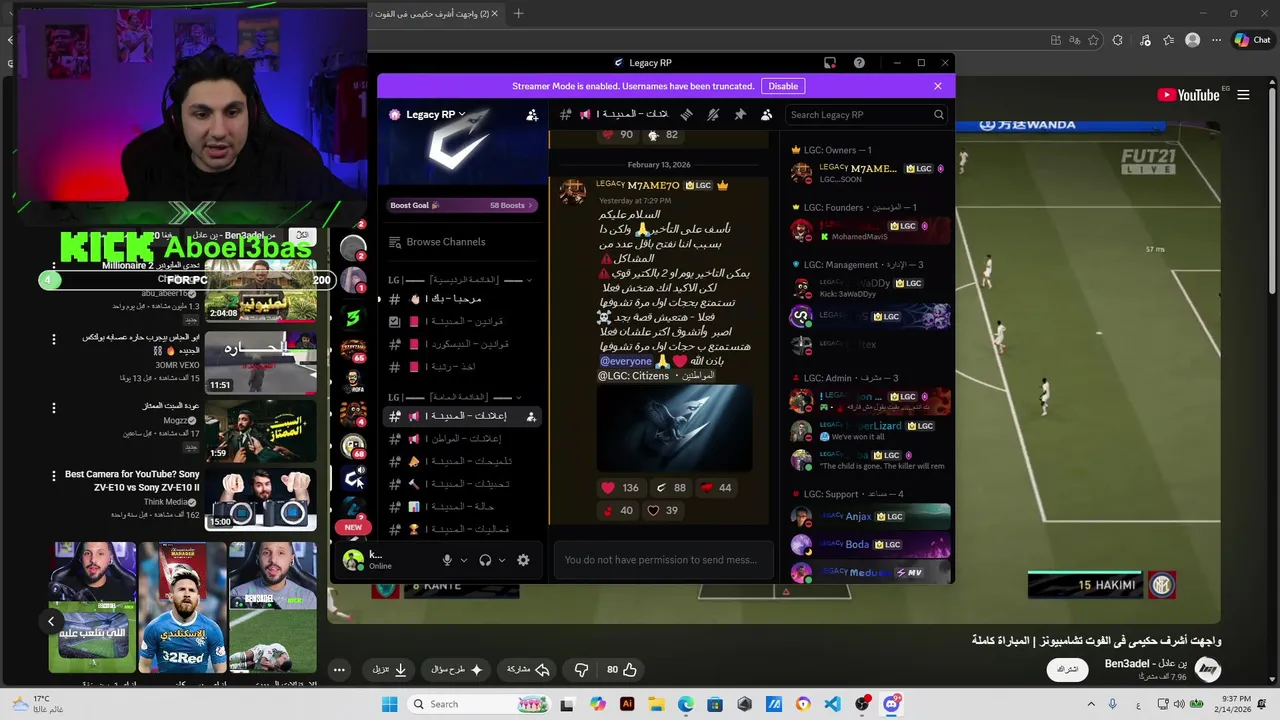The width and height of the screenshot is (1280, 720).
Task: Dislike the YouTube video
Action: [x=581, y=670]
